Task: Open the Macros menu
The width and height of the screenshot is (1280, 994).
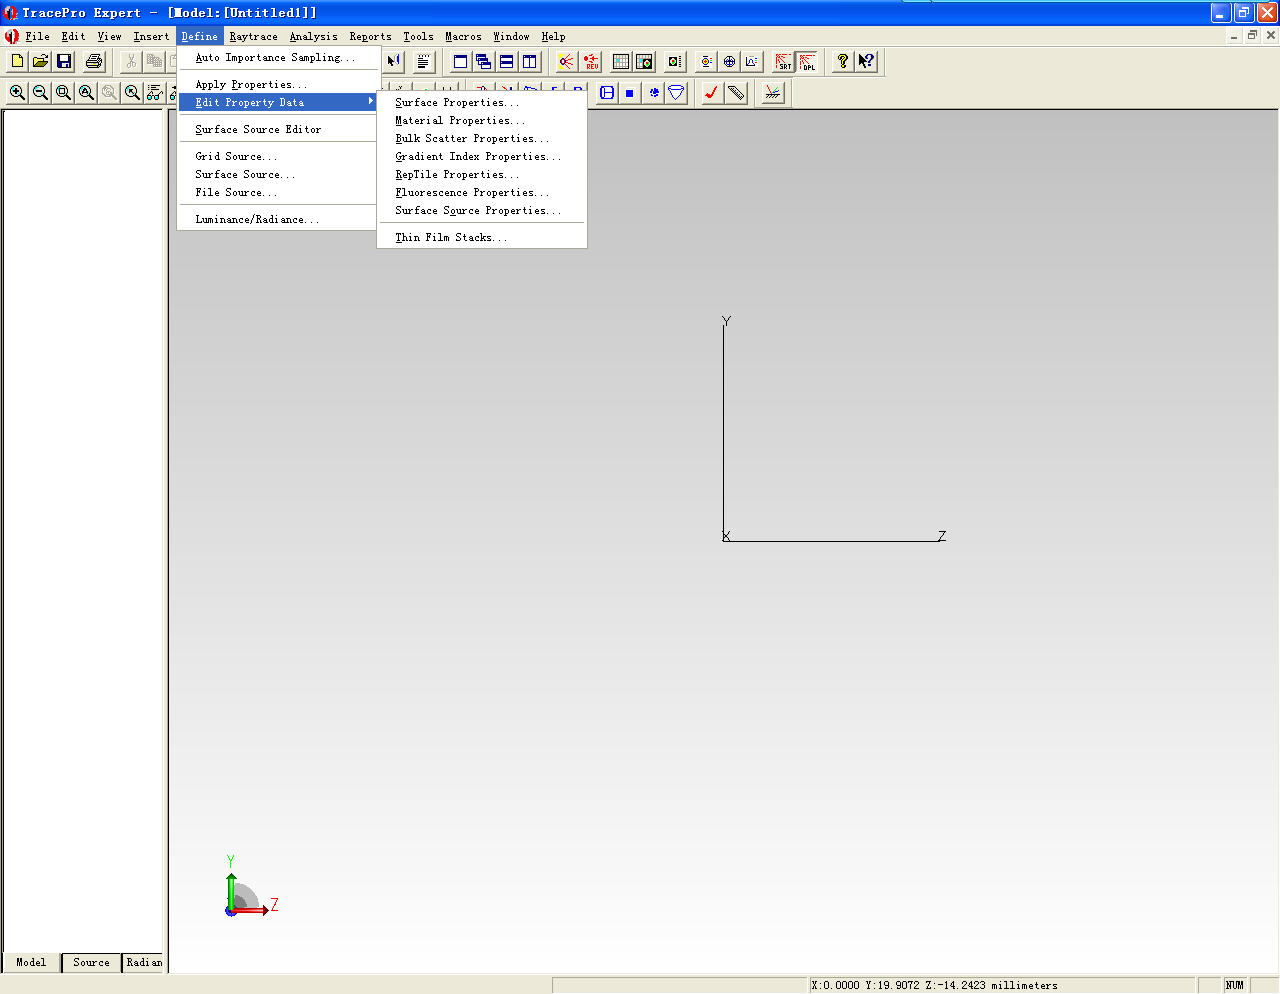Action: click(x=463, y=36)
